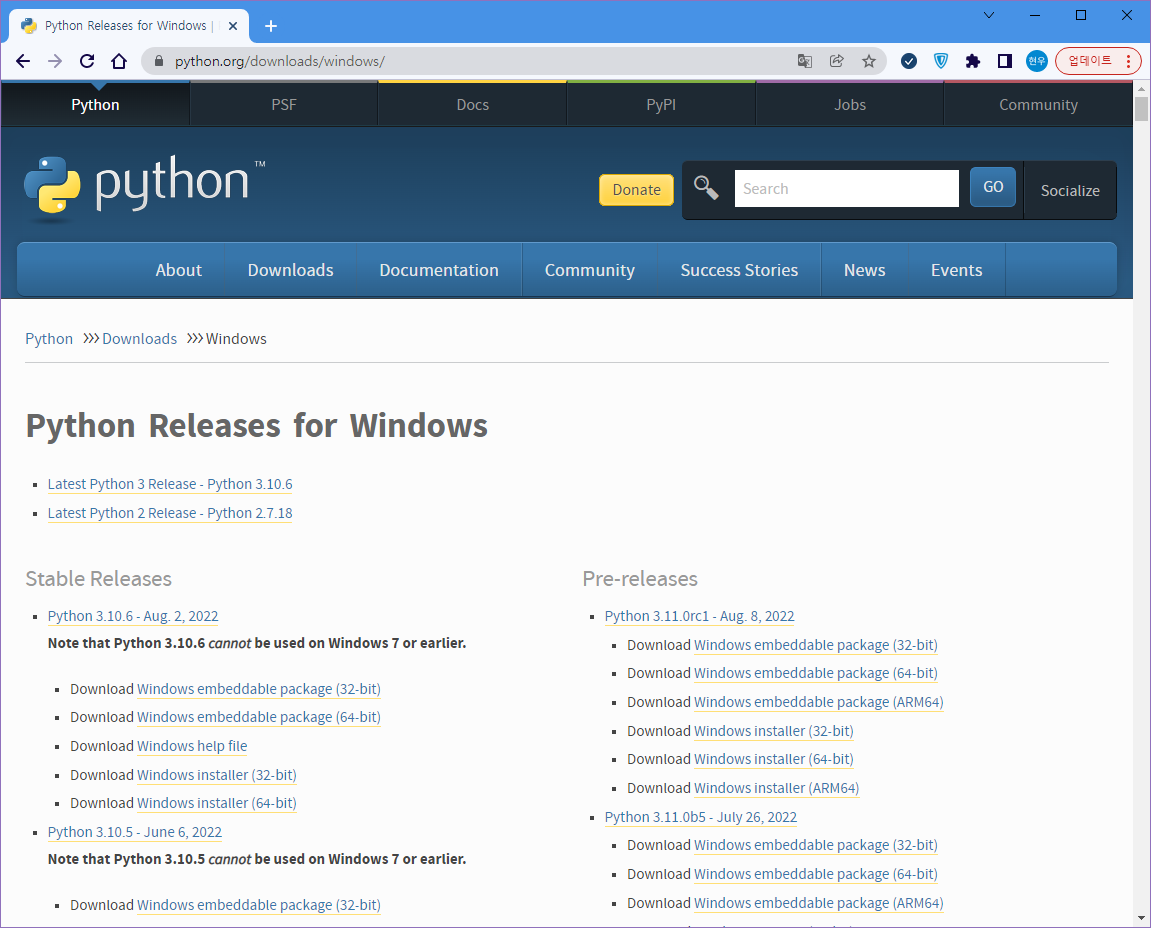
Task: Focus the Search input field
Action: point(846,189)
